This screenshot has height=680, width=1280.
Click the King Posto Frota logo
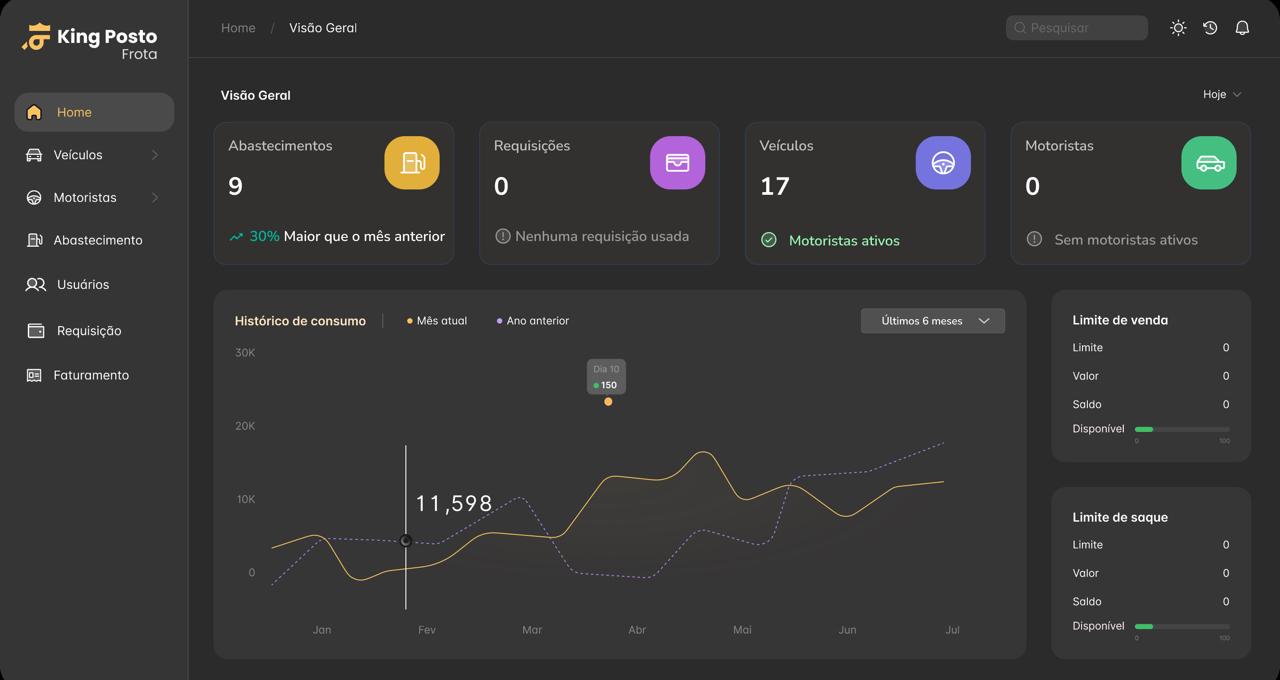tap(90, 41)
